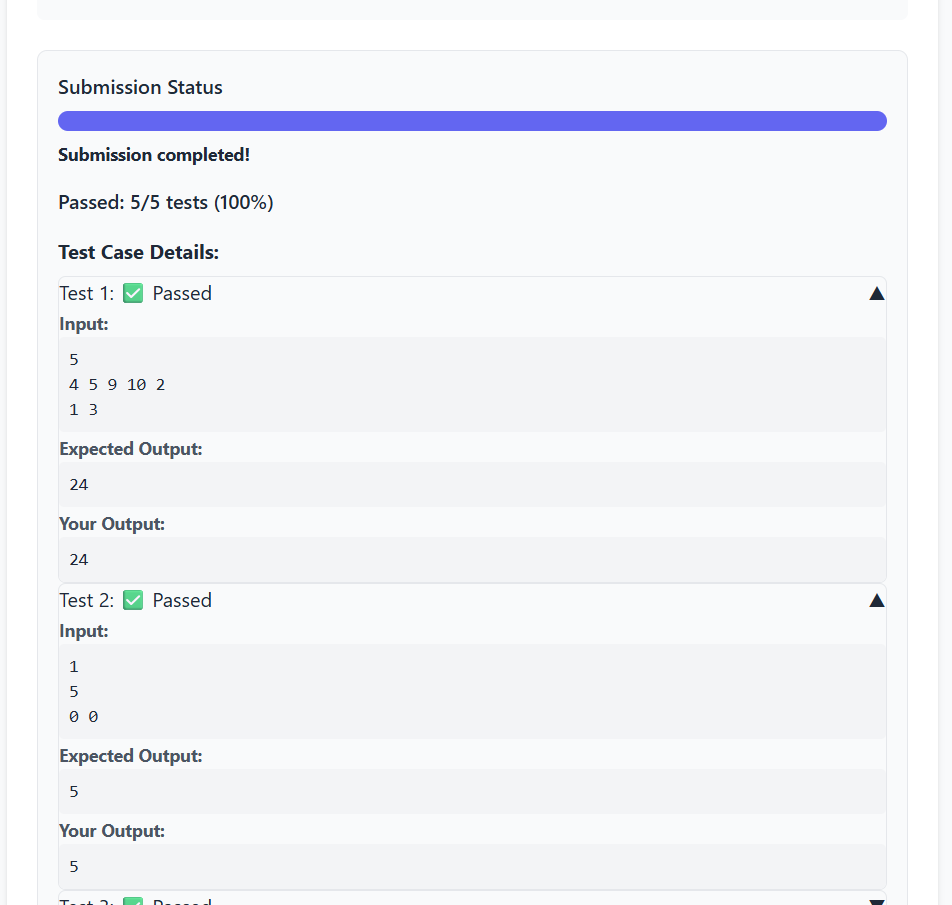952x905 pixels.
Task: Click the Input label of Test 1
Action: pos(83,323)
